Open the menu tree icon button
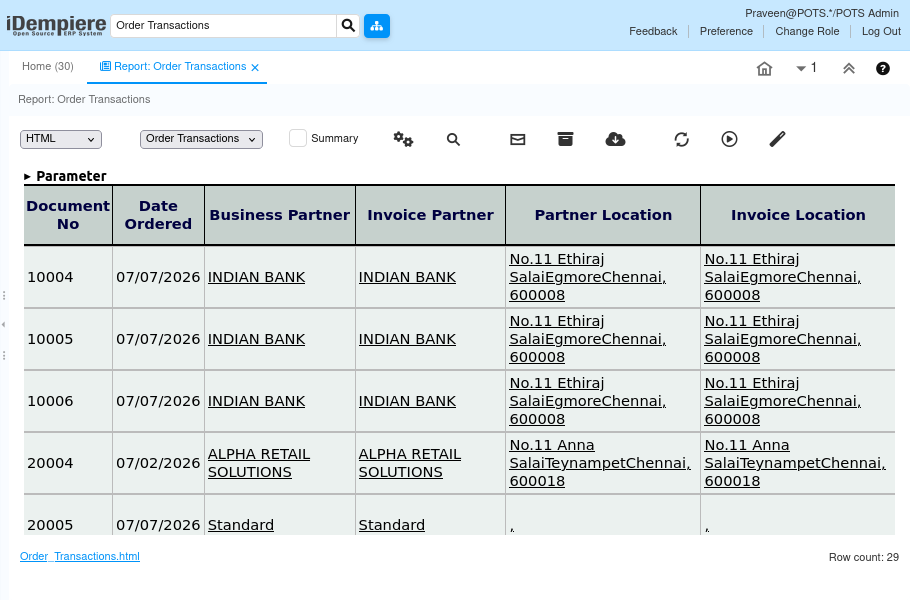This screenshot has height=600, width=910. point(377,26)
